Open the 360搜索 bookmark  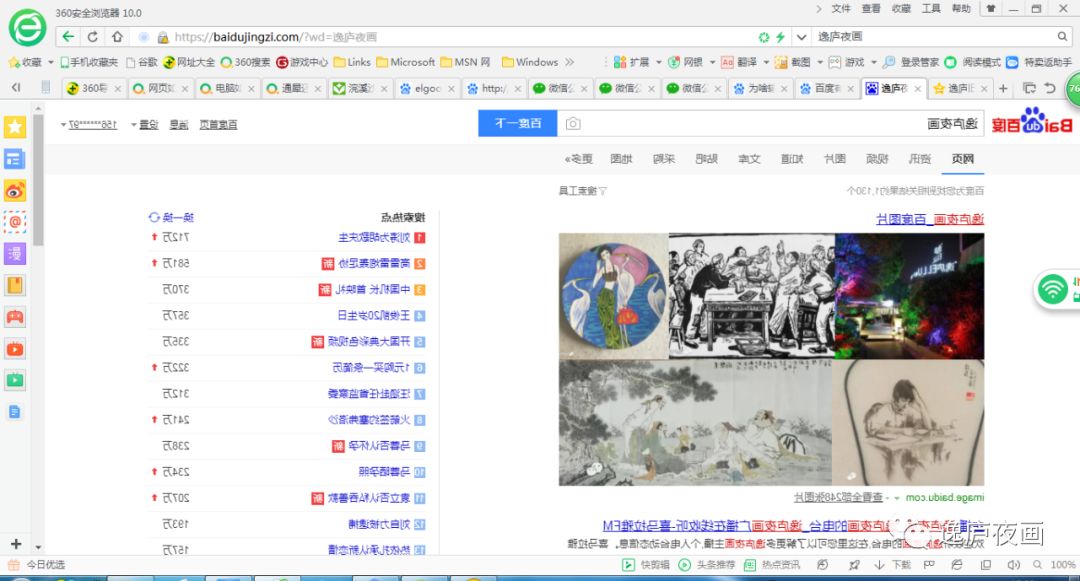pos(246,62)
